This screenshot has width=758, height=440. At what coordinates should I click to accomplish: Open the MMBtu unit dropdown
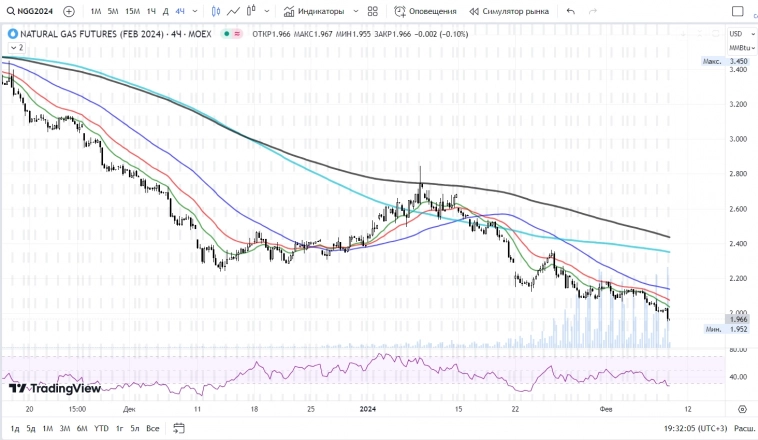(x=740, y=47)
